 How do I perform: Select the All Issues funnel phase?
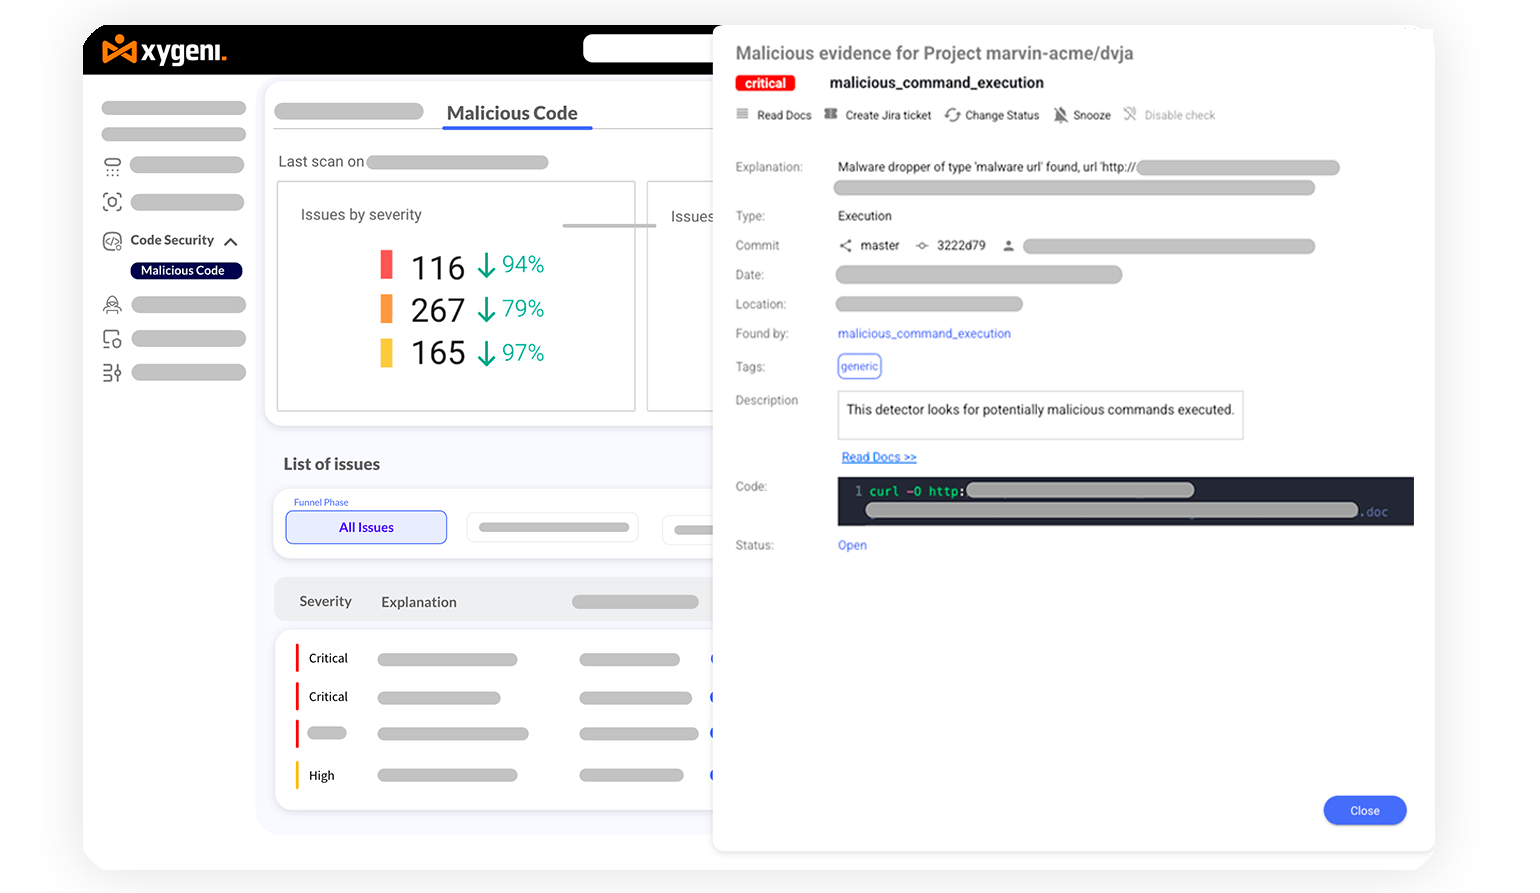click(366, 527)
